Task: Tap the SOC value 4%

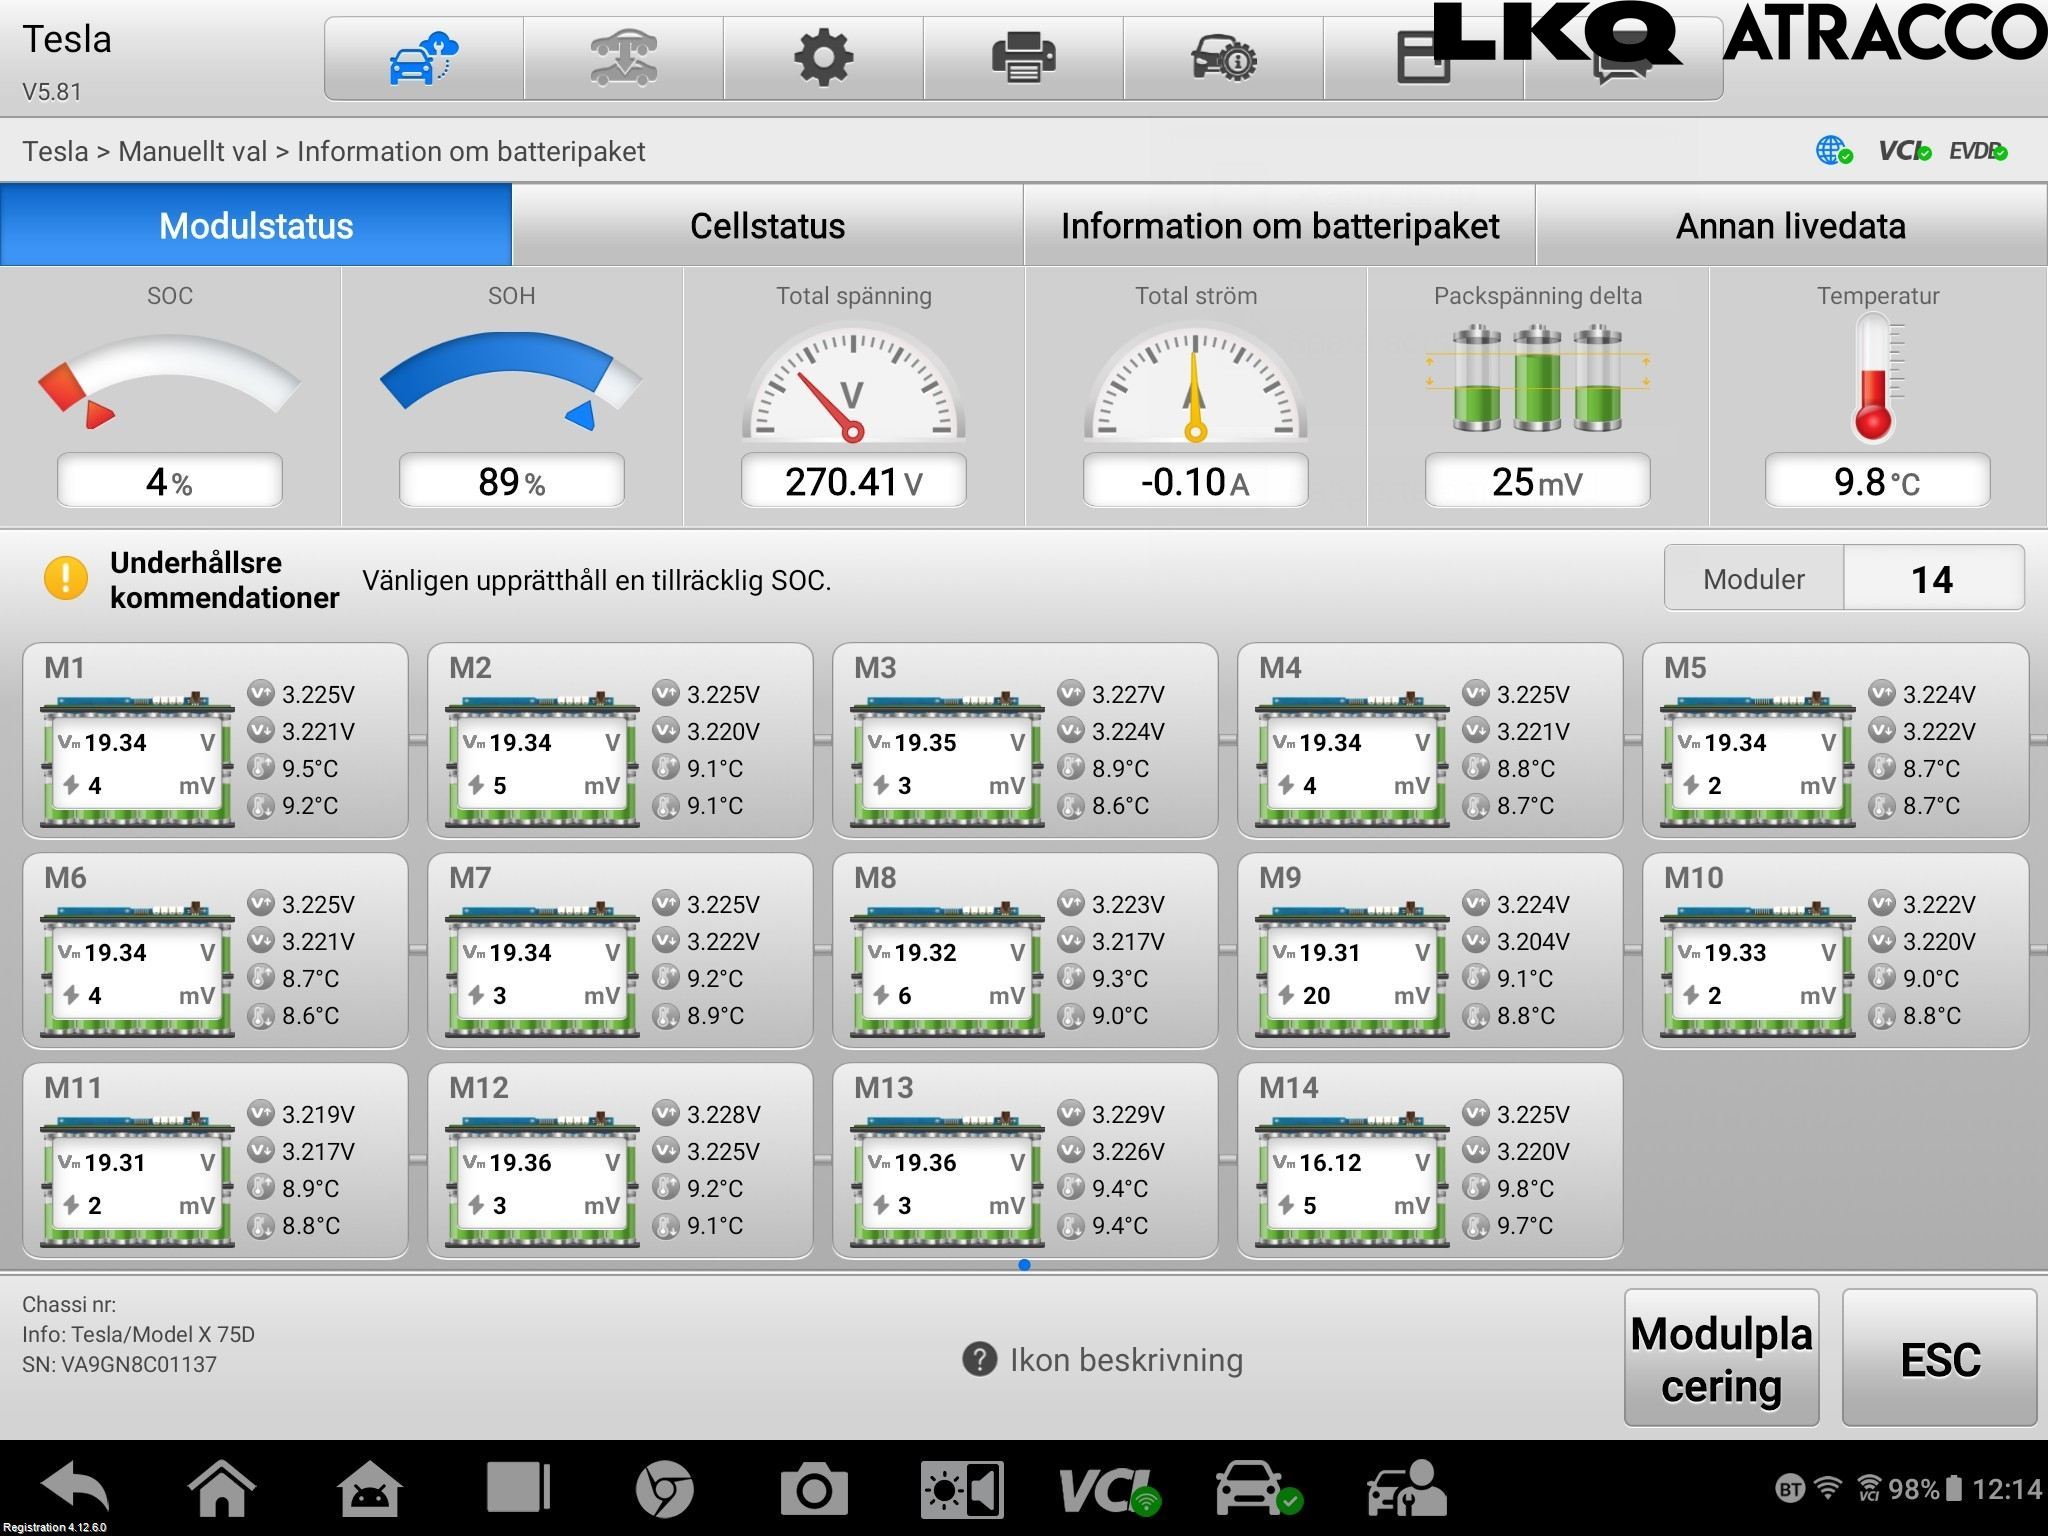Action: [x=169, y=481]
